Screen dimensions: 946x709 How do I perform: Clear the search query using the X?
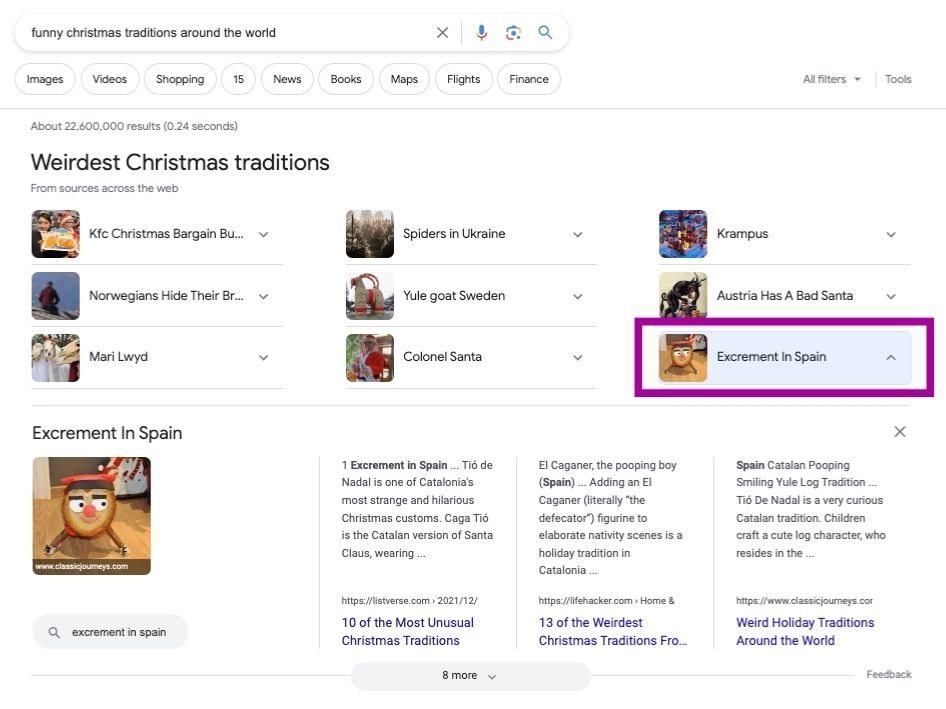[442, 32]
